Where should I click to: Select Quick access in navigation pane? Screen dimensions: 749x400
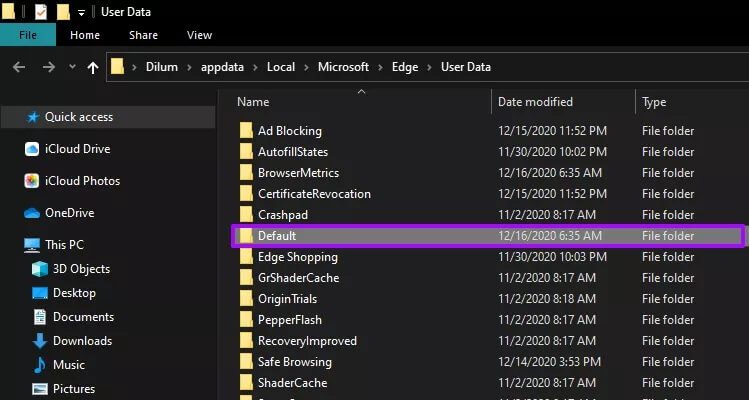[x=108, y=117]
